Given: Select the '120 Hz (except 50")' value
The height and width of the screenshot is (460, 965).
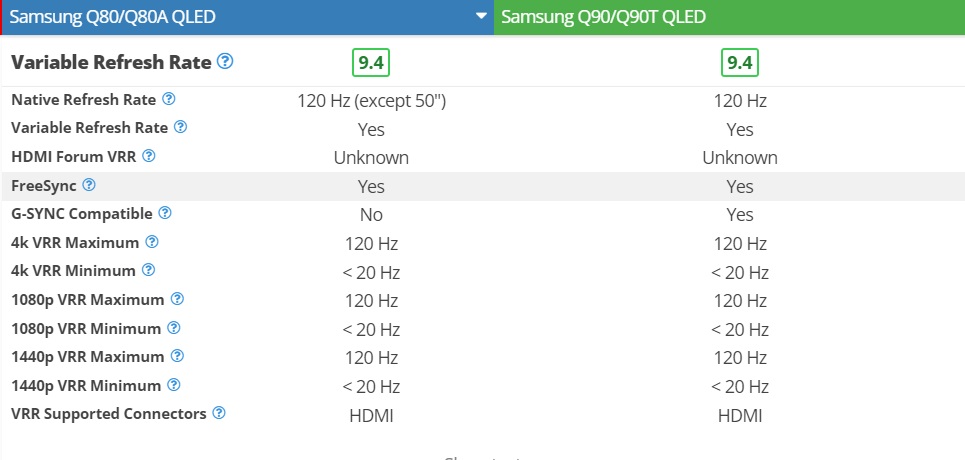Looking at the screenshot, I should (371, 101).
